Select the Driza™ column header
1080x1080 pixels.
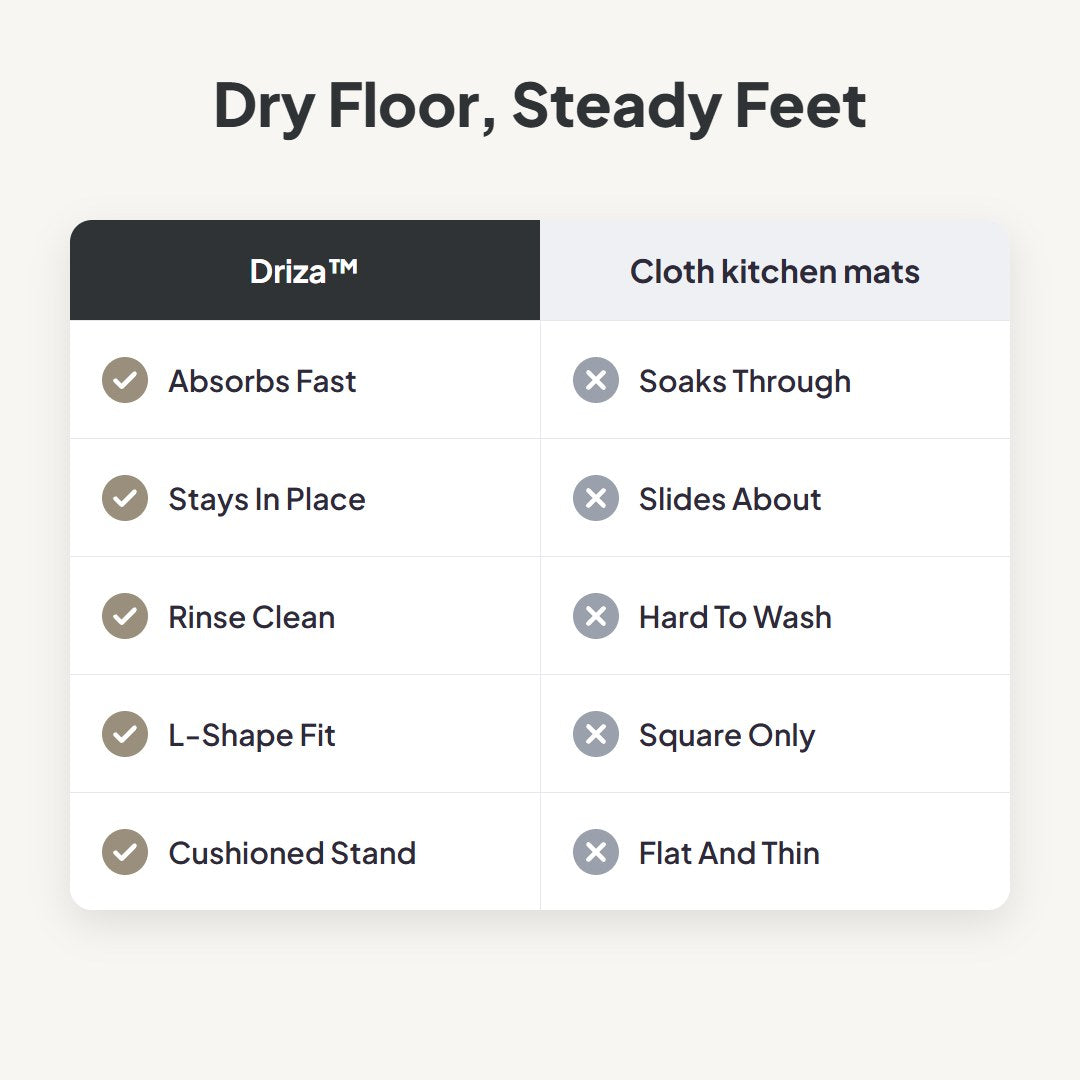pos(304,270)
